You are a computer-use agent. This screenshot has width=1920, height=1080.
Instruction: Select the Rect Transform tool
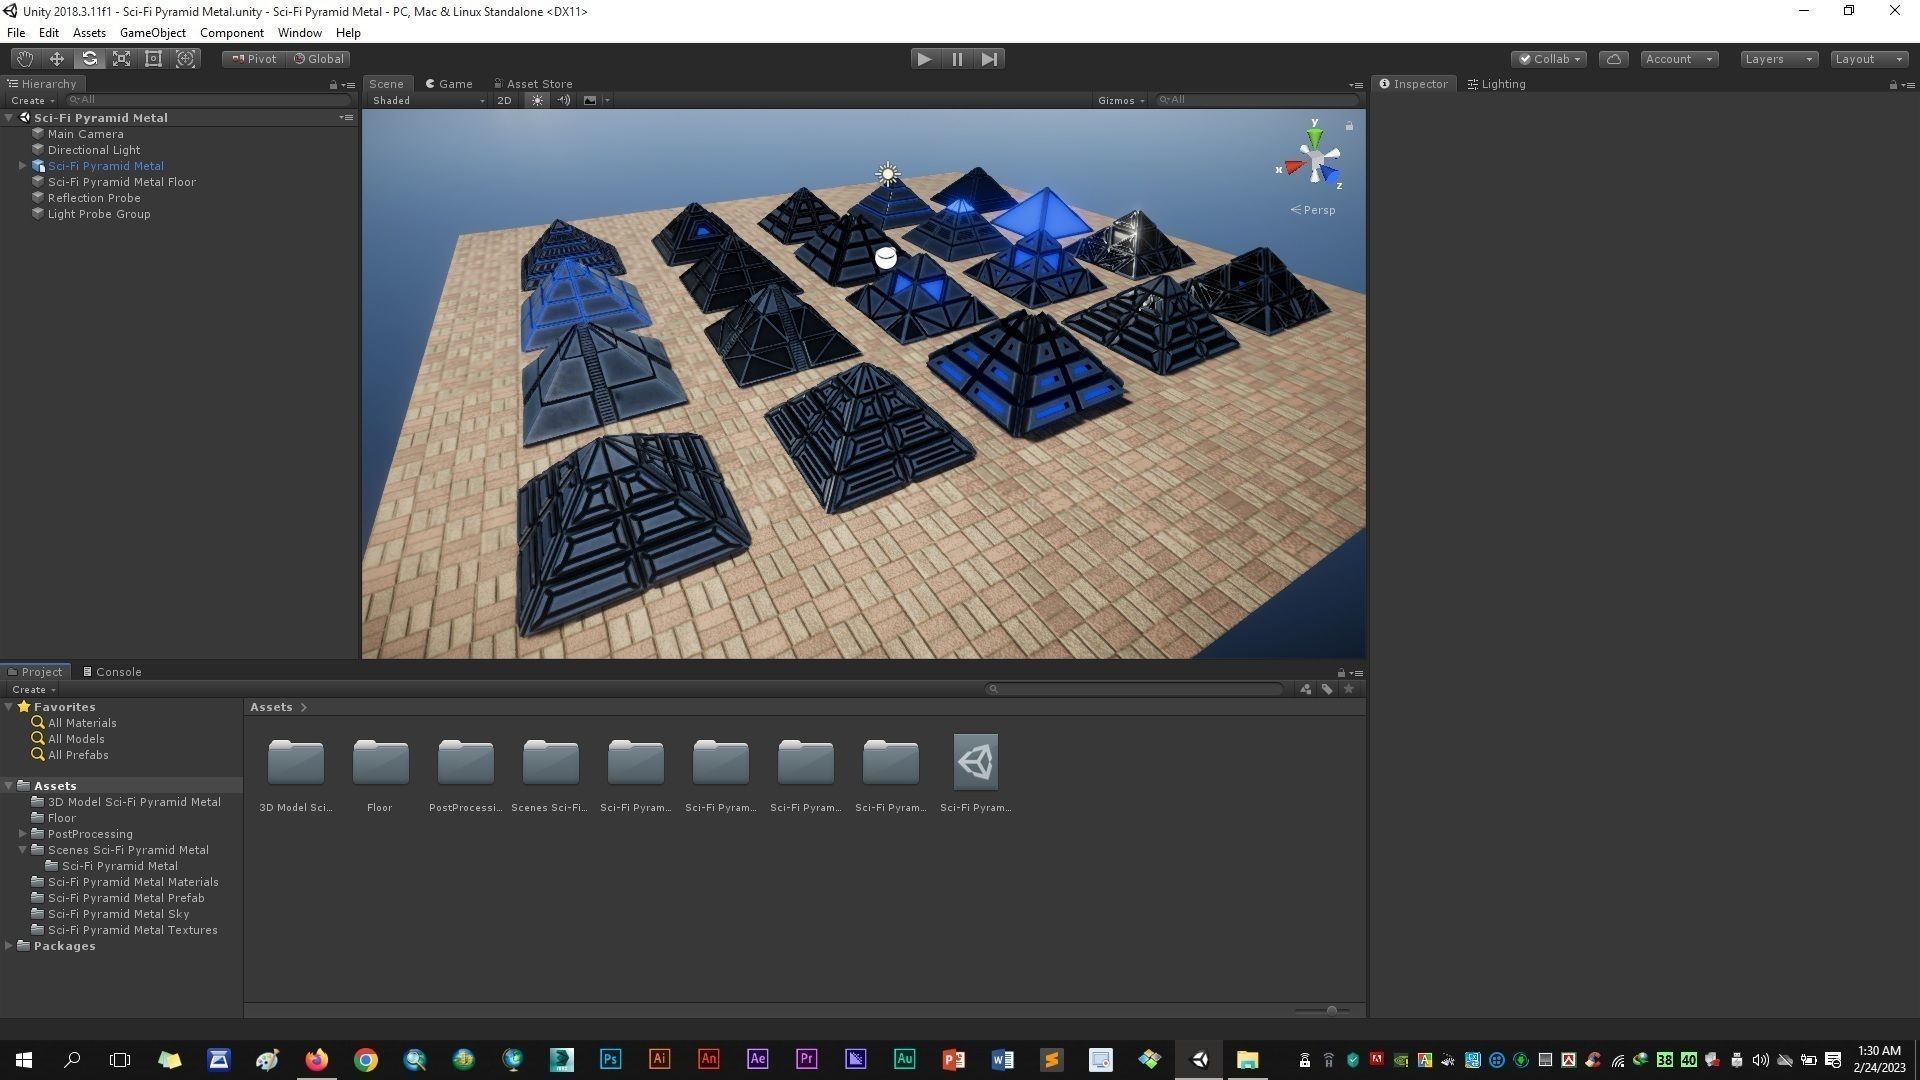[x=153, y=59]
